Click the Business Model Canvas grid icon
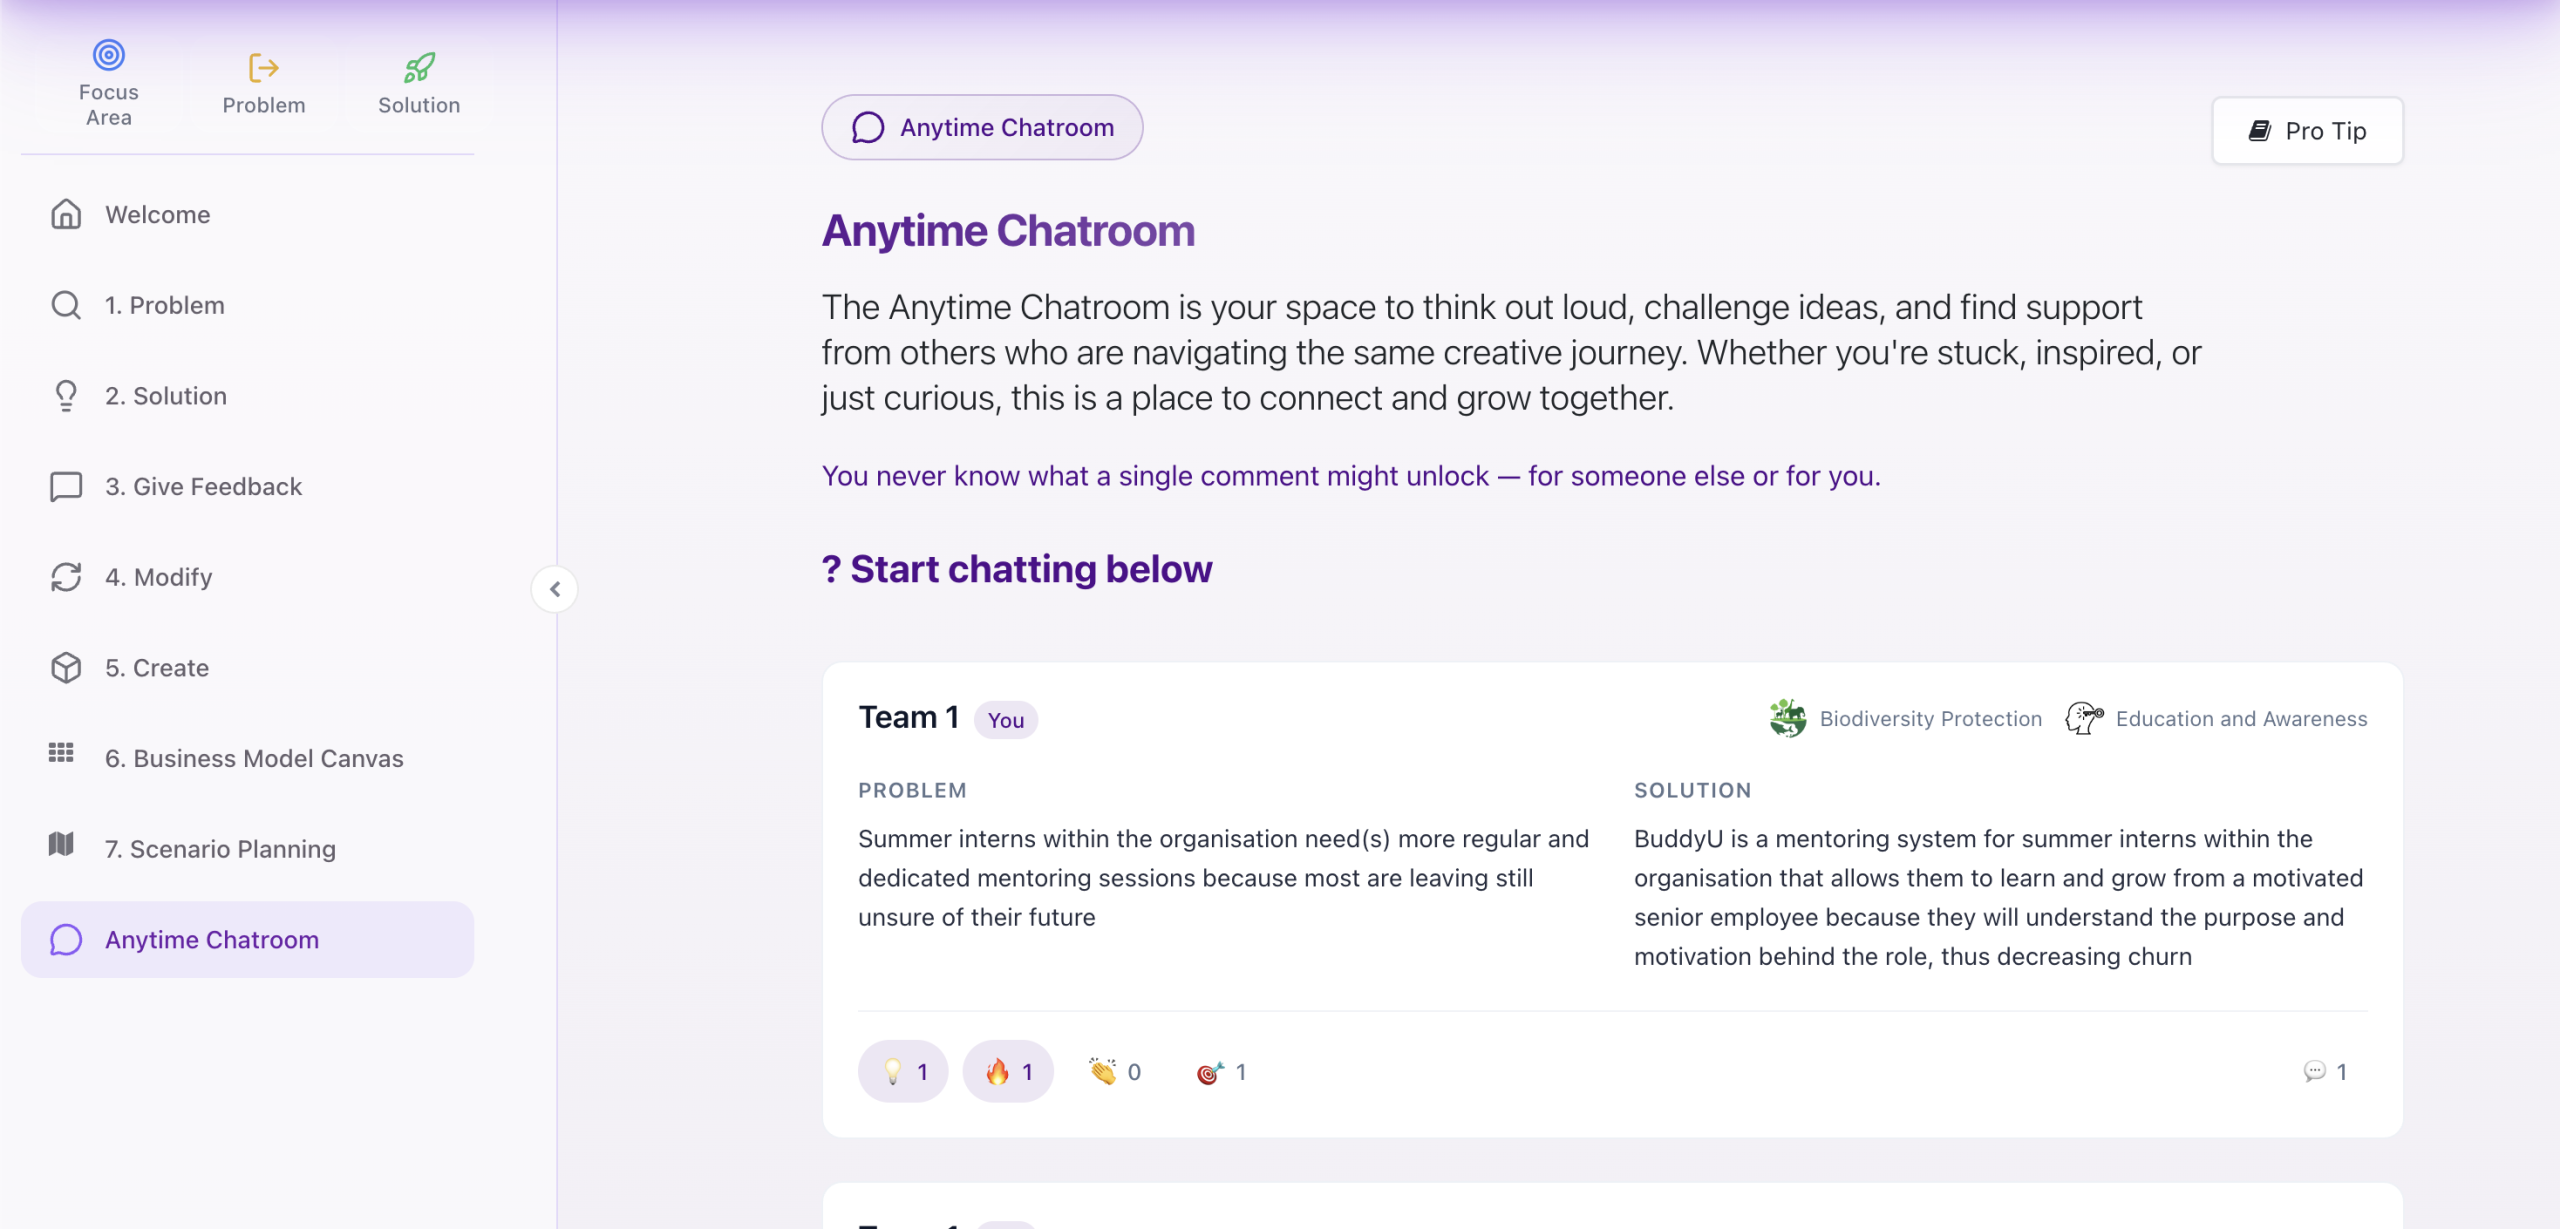This screenshot has height=1229, width=2560. tap(62, 754)
